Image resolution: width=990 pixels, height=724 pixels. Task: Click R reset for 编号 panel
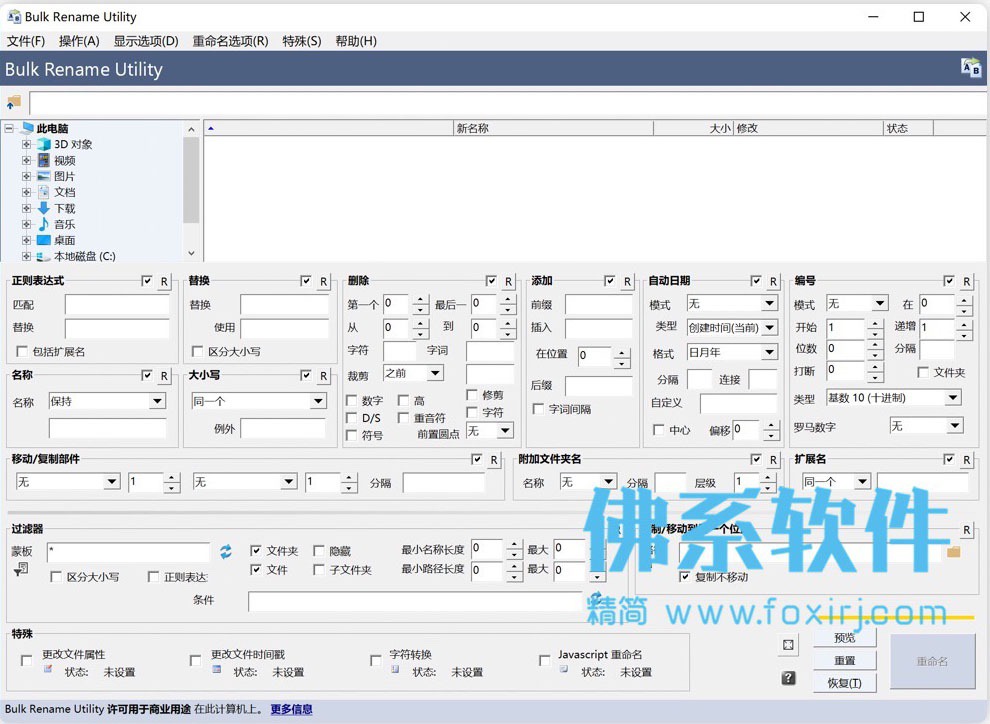pos(966,282)
